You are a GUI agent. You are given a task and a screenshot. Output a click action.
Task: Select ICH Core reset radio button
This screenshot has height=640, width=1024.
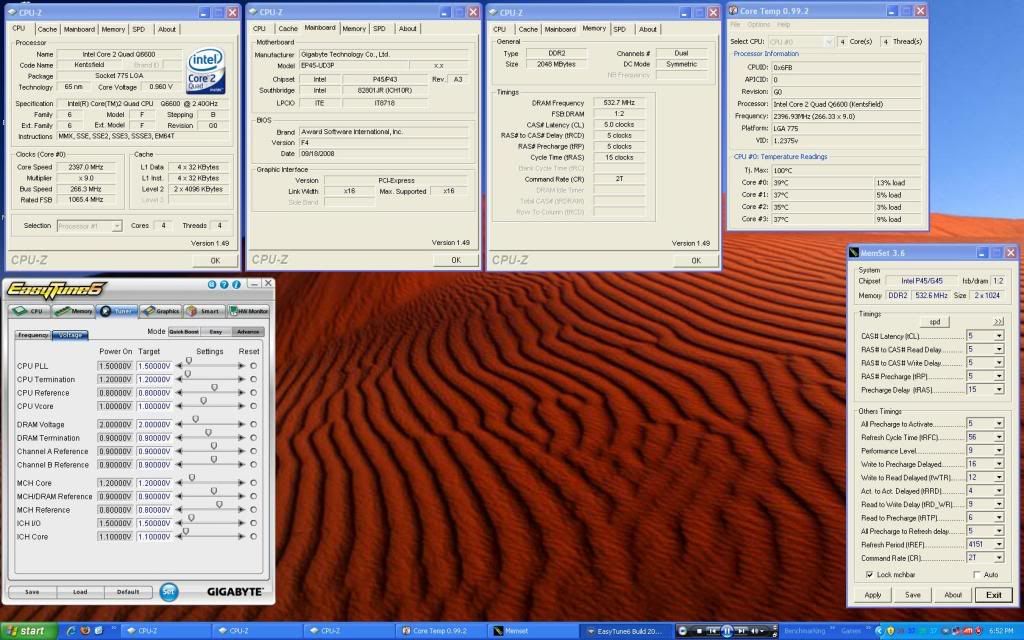click(253, 537)
